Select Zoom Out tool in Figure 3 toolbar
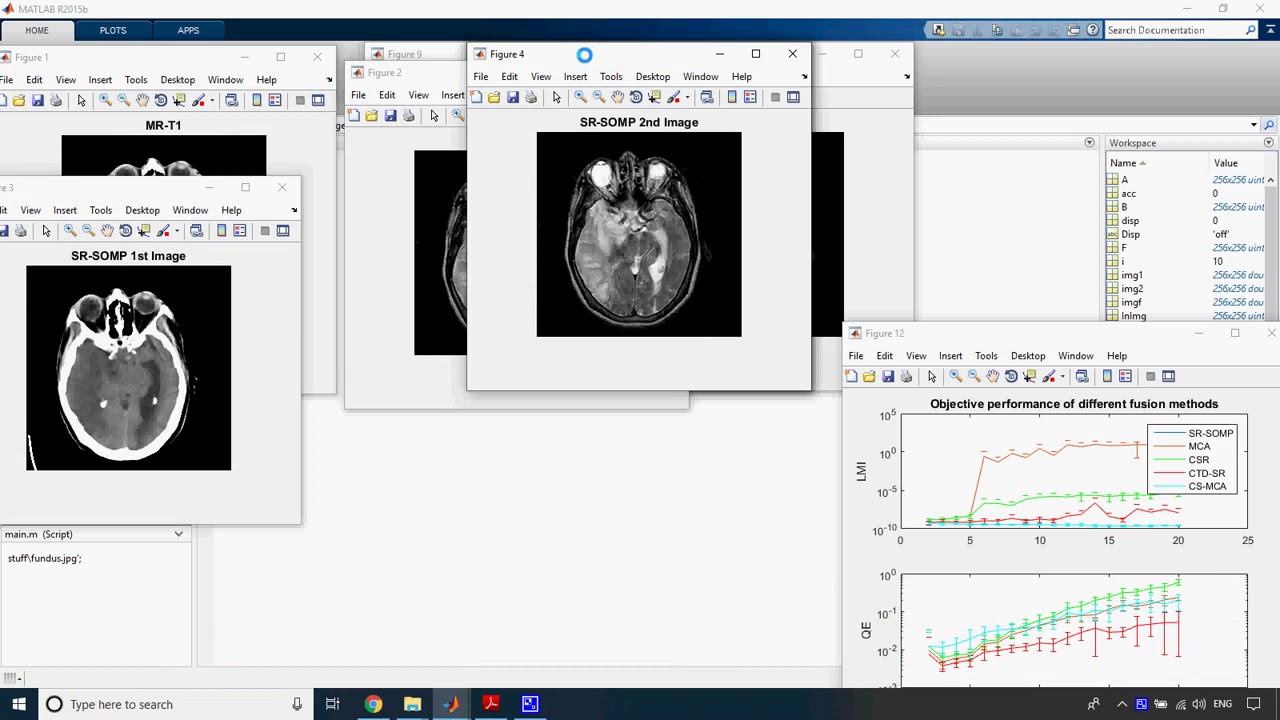Screen dimensions: 1280x720 [88, 231]
